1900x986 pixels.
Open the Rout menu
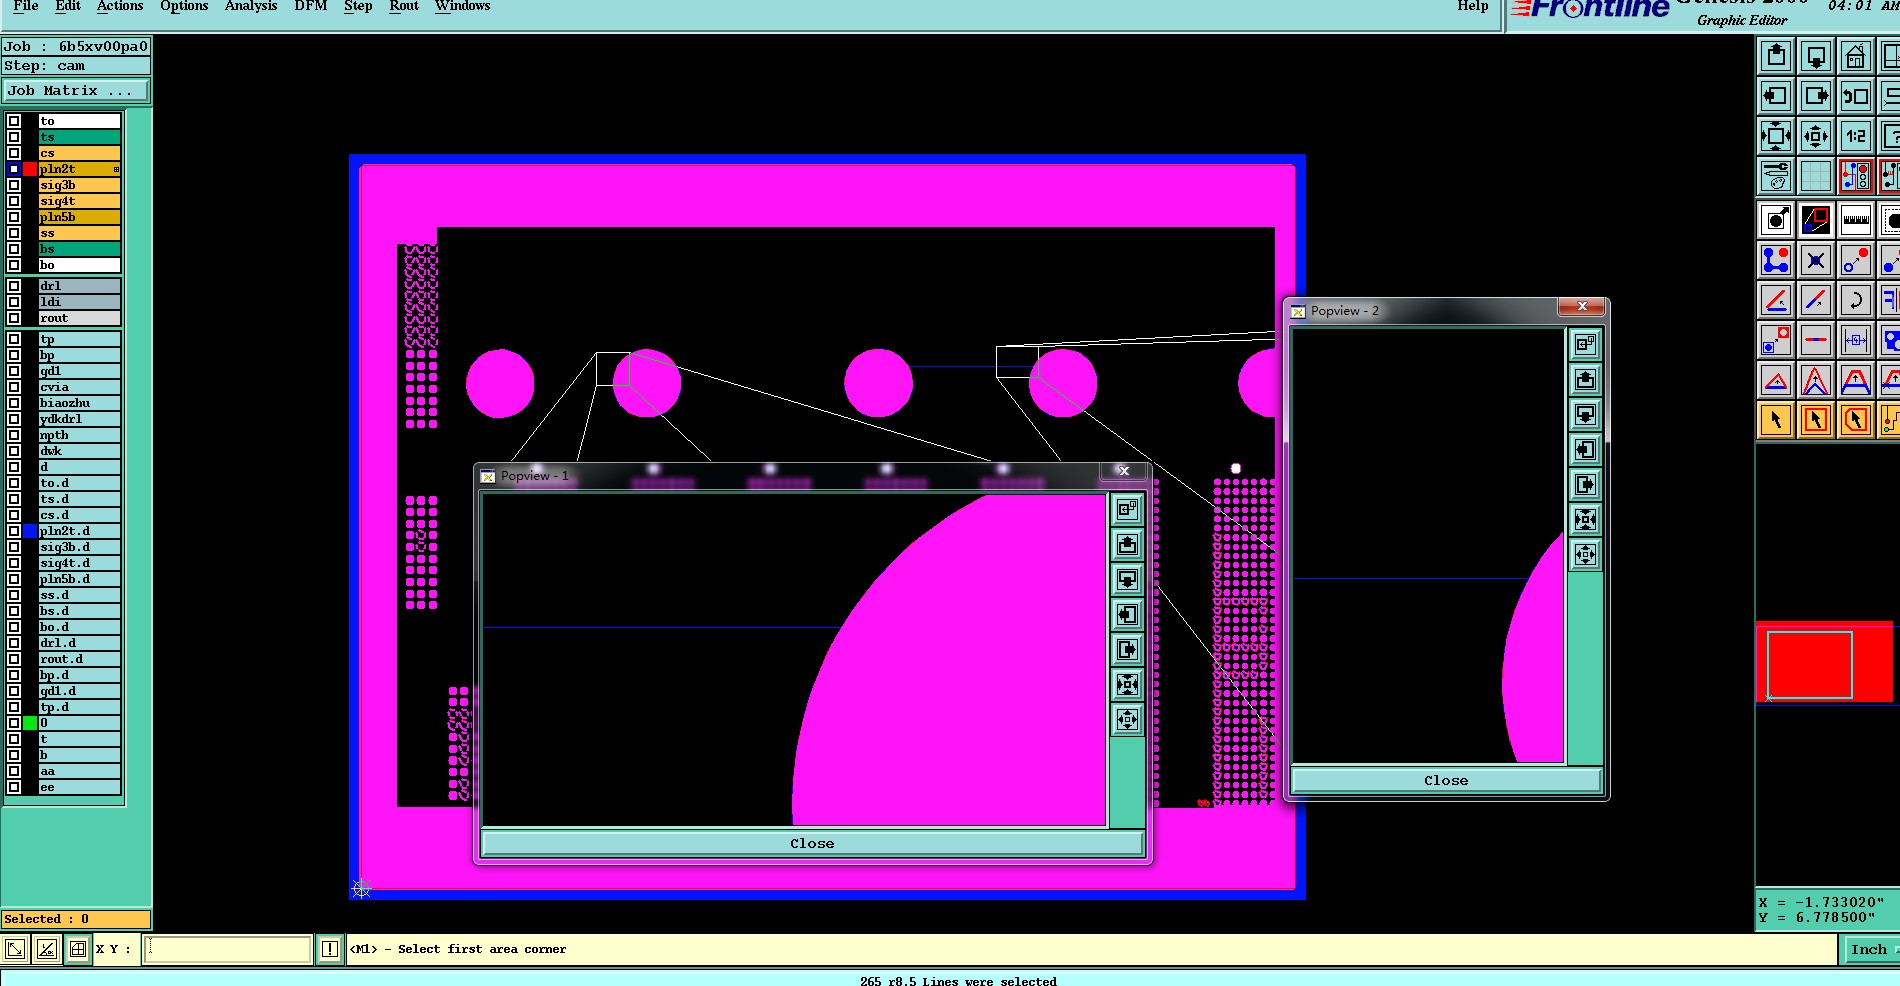404,6
